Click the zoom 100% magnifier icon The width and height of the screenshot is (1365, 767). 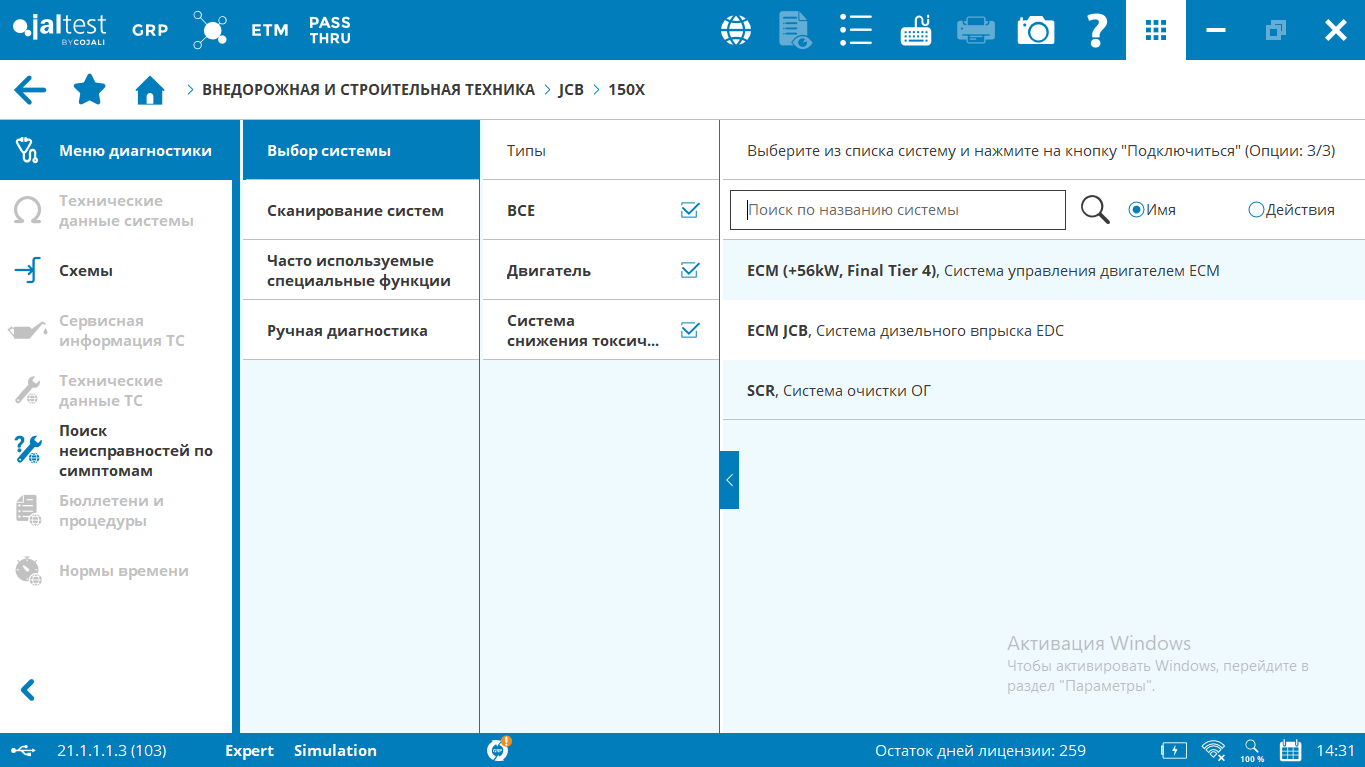(1252, 750)
